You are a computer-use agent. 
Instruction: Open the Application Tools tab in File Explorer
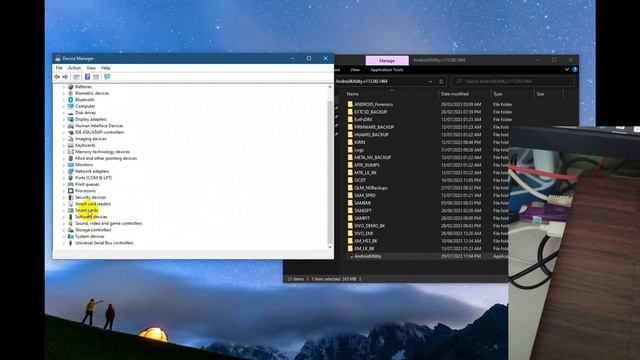[387, 70]
